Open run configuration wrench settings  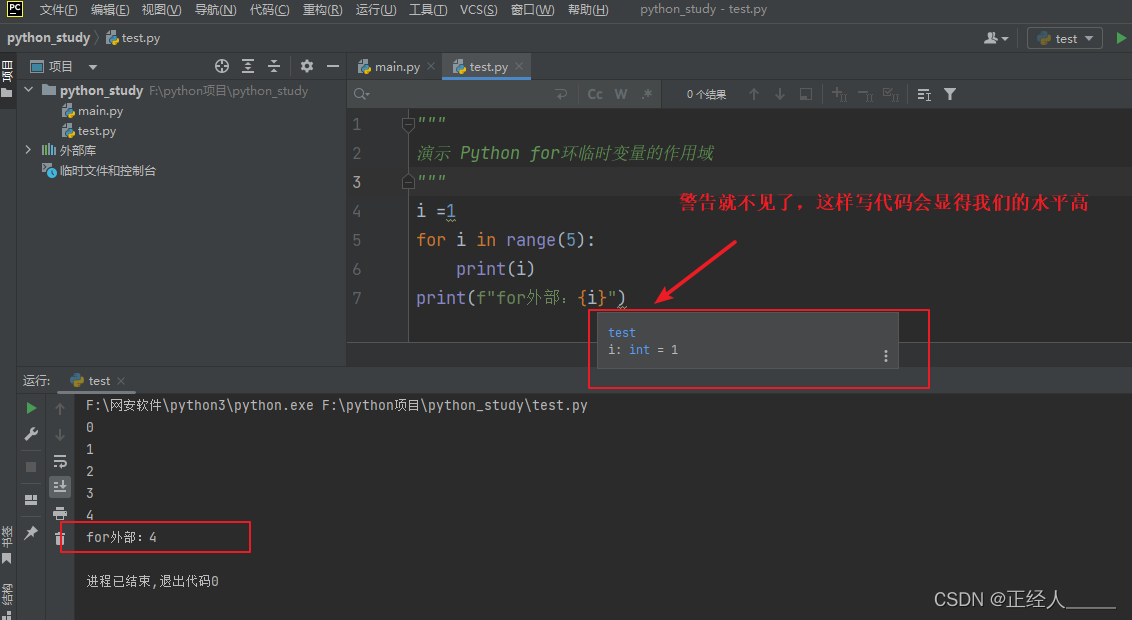pyautogui.click(x=31, y=434)
